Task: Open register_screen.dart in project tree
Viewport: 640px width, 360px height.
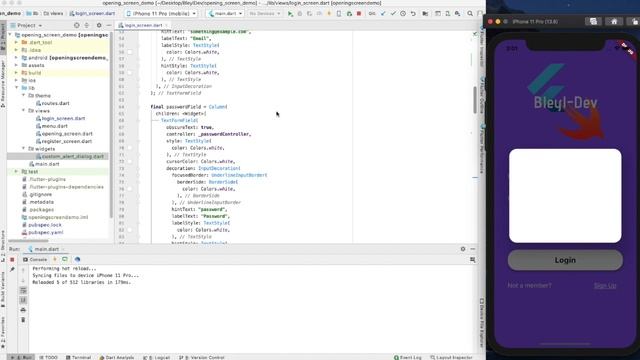Action: (x=64, y=141)
